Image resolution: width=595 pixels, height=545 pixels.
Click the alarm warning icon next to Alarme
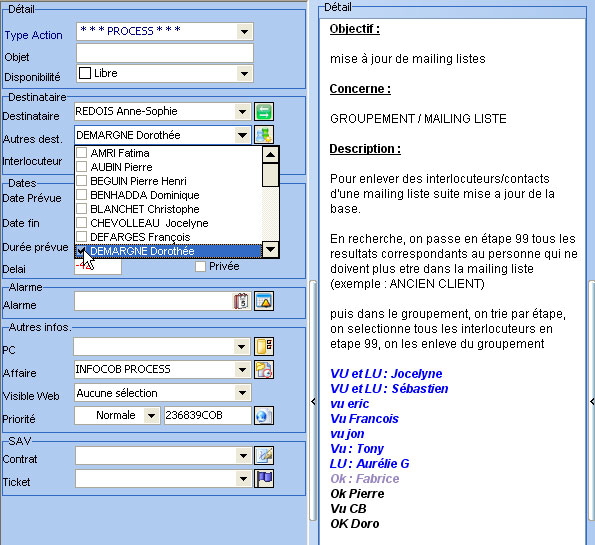[x=264, y=301]
